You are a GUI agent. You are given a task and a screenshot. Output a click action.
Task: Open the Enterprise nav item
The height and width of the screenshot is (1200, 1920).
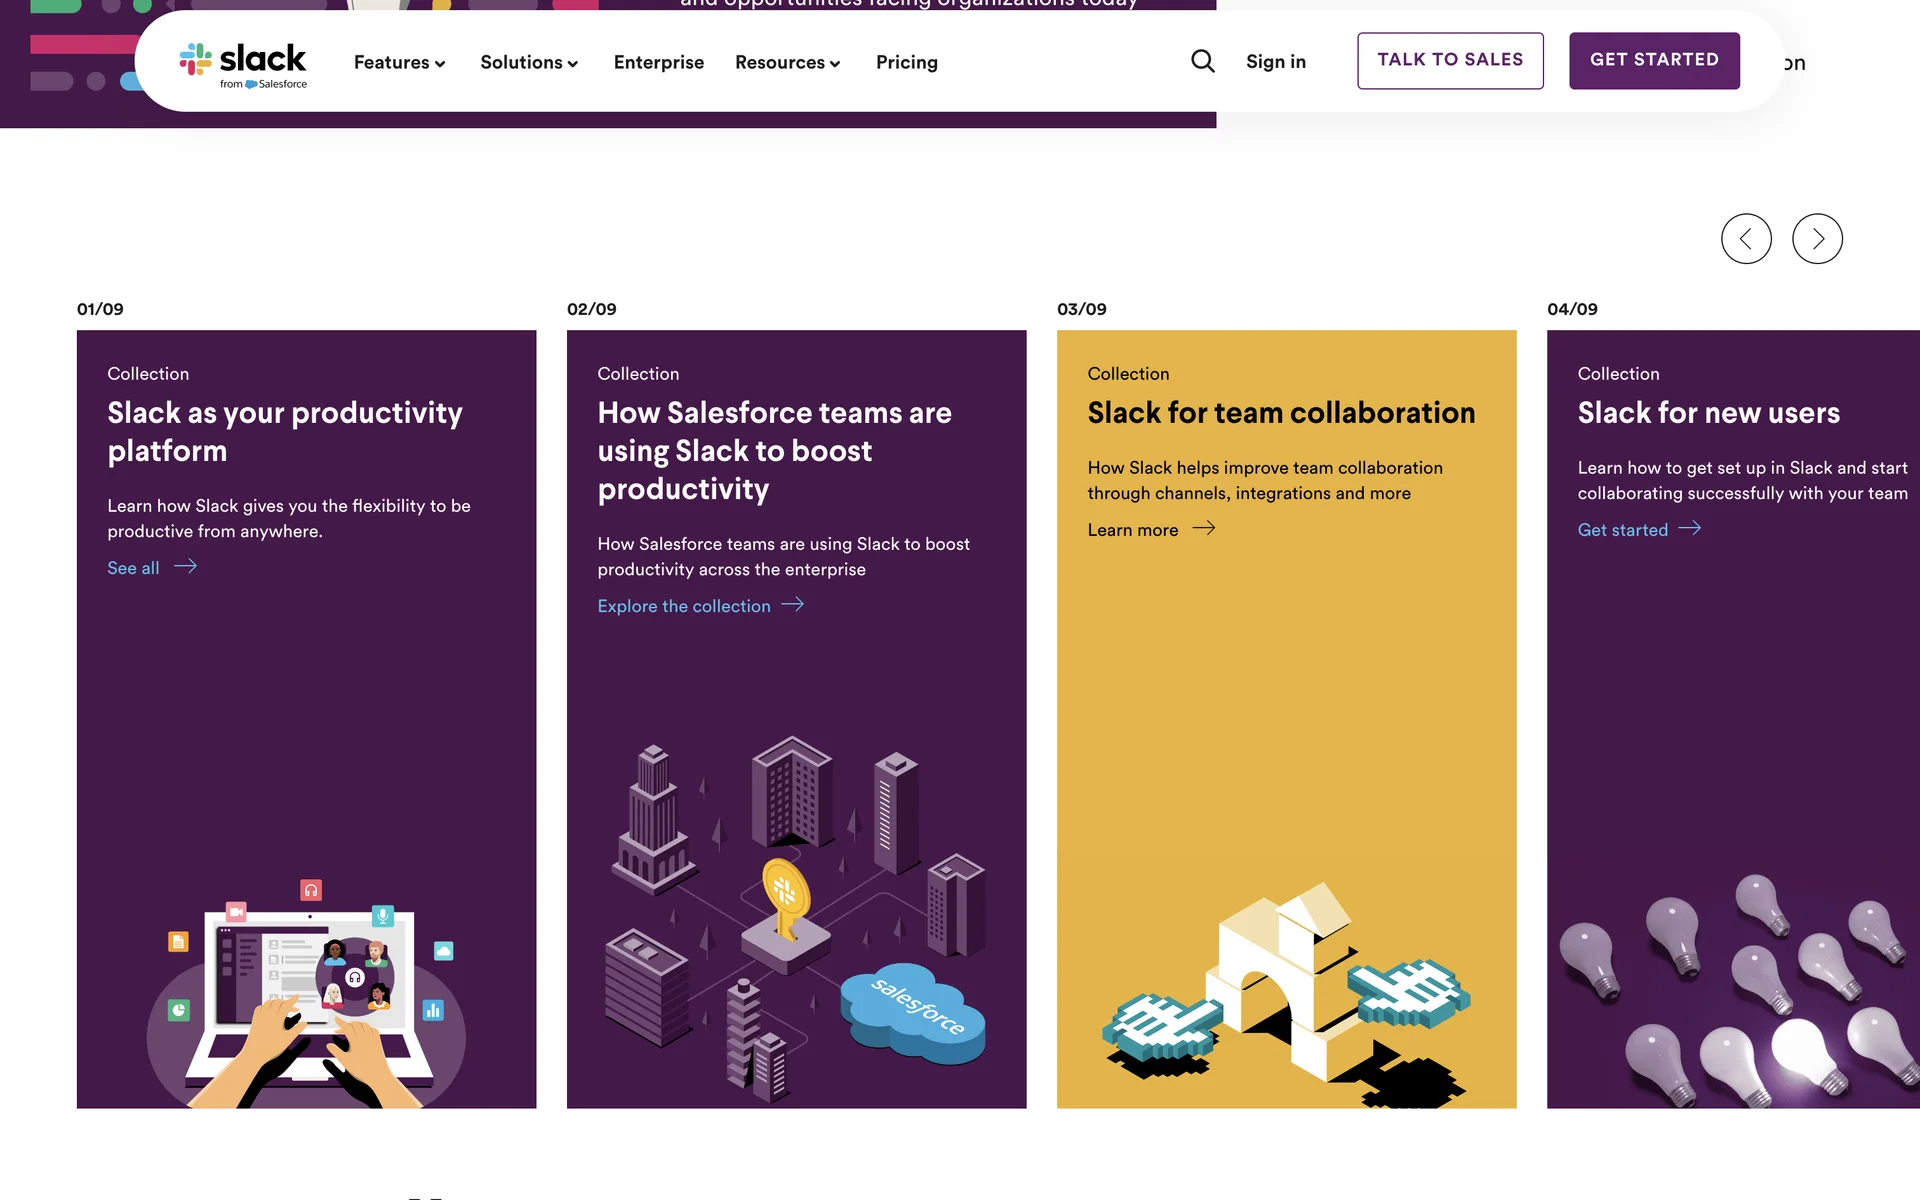click(x=658, y=62)
